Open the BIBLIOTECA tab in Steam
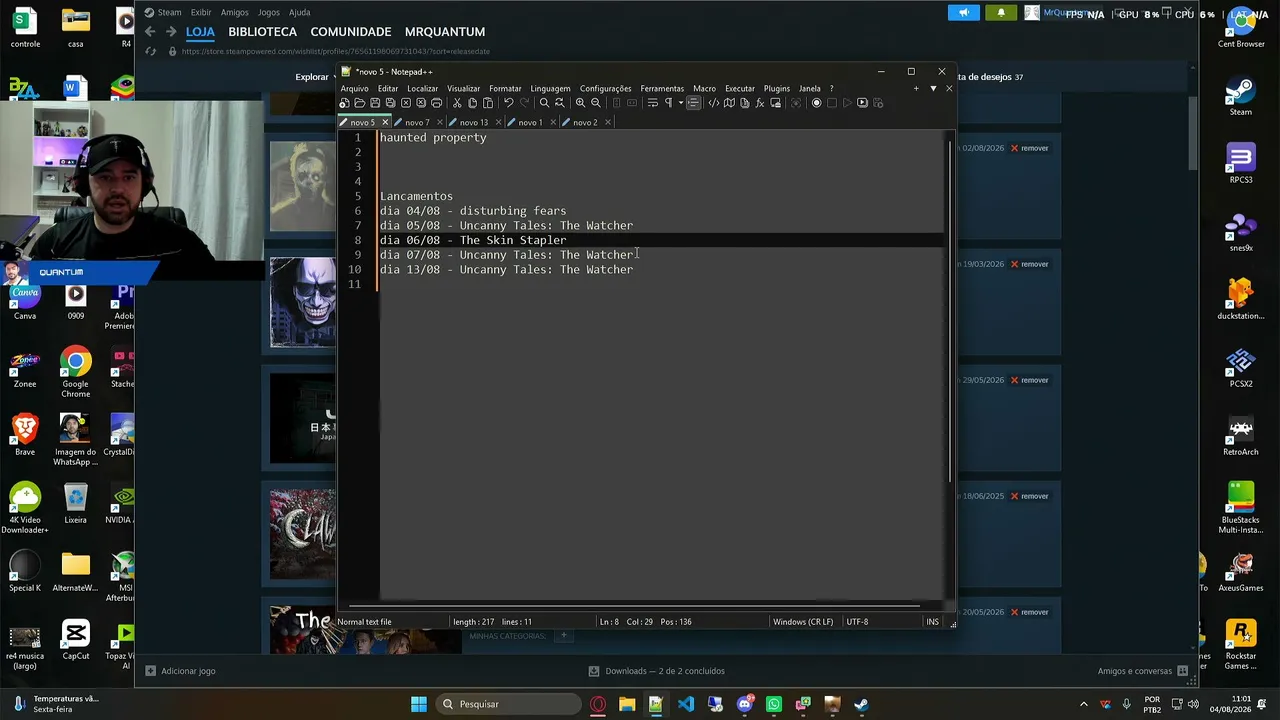The image size is (1280, 720). tap(262, 32)
